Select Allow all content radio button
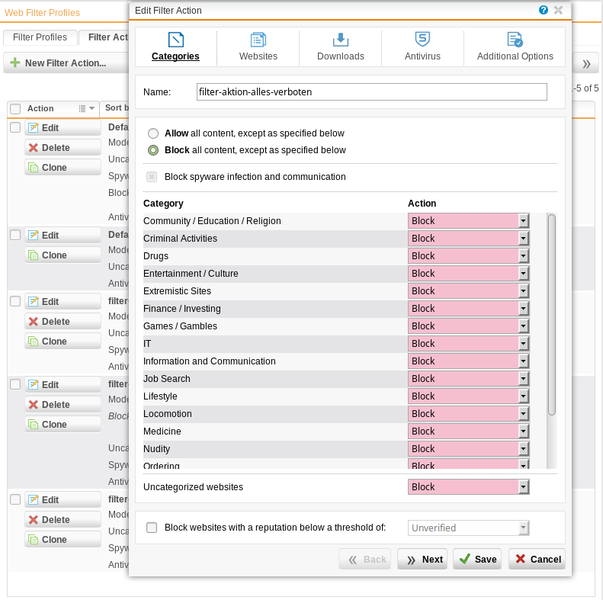 (x=153, y=133)
